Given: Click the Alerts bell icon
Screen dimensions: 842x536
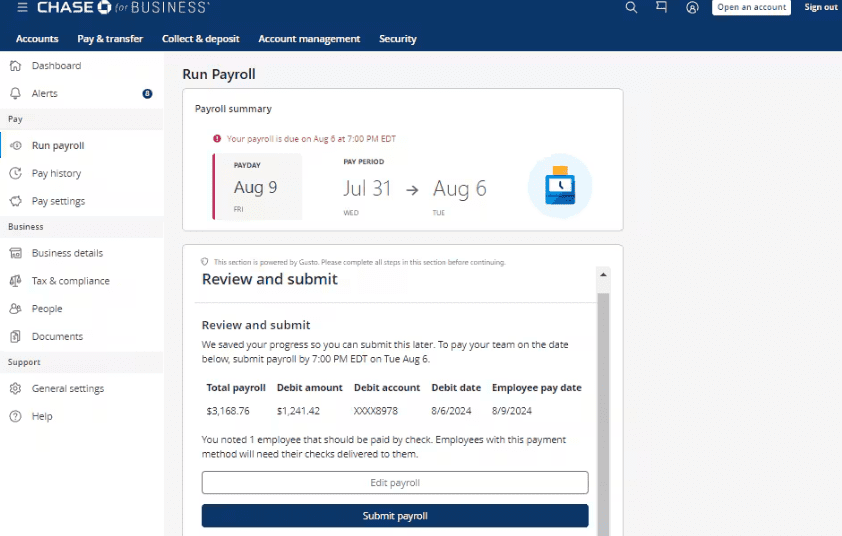Looking at the screenshot, I should (x=16, y=93).
